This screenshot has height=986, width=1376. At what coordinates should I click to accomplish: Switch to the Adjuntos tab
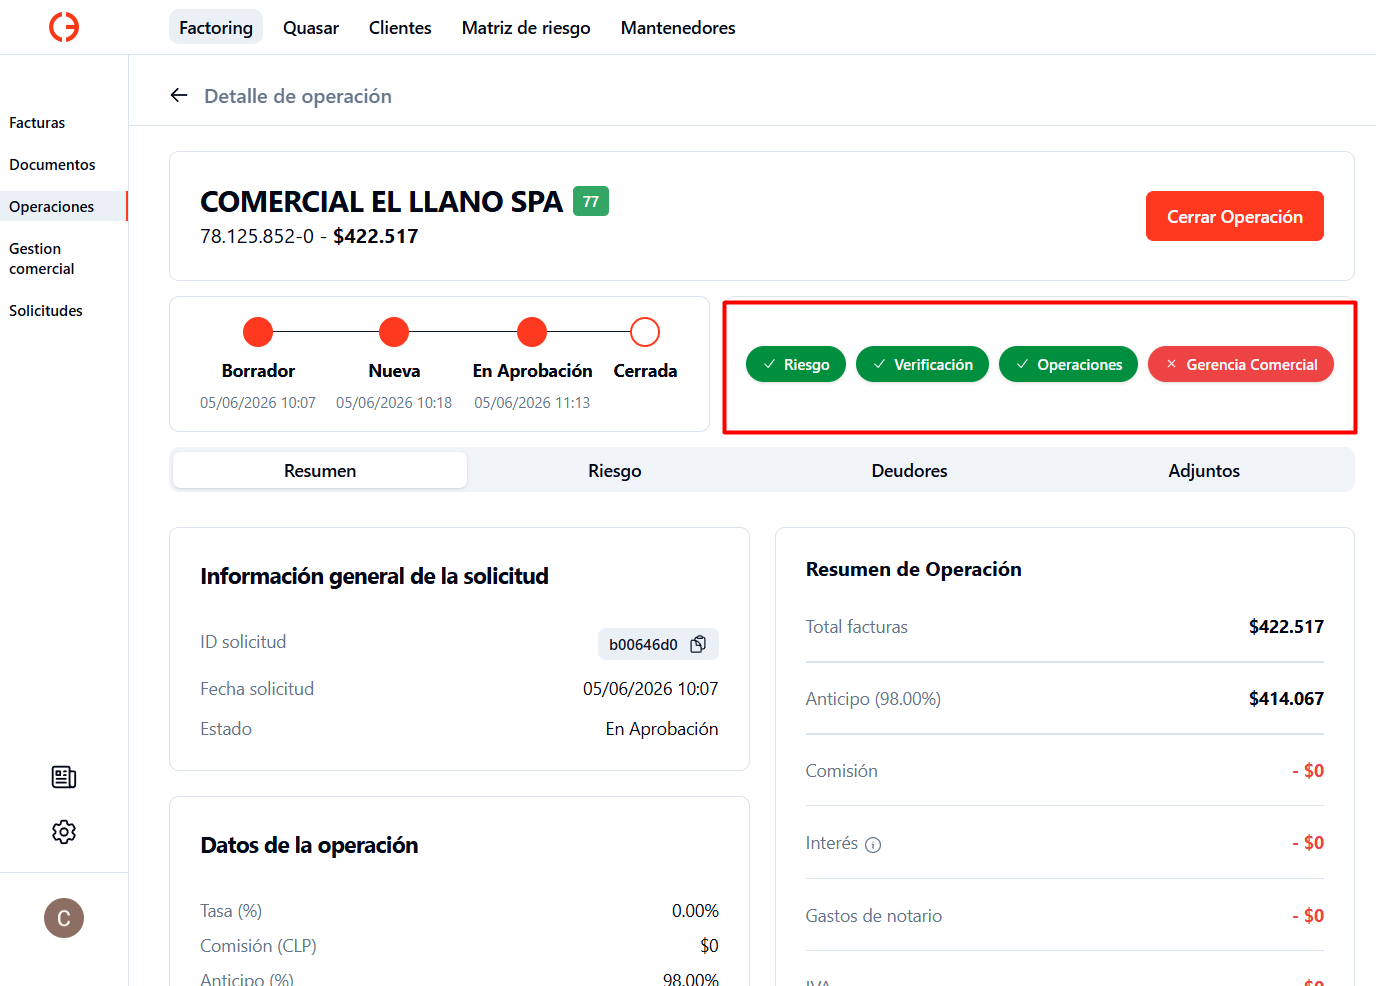point(1204,470)
